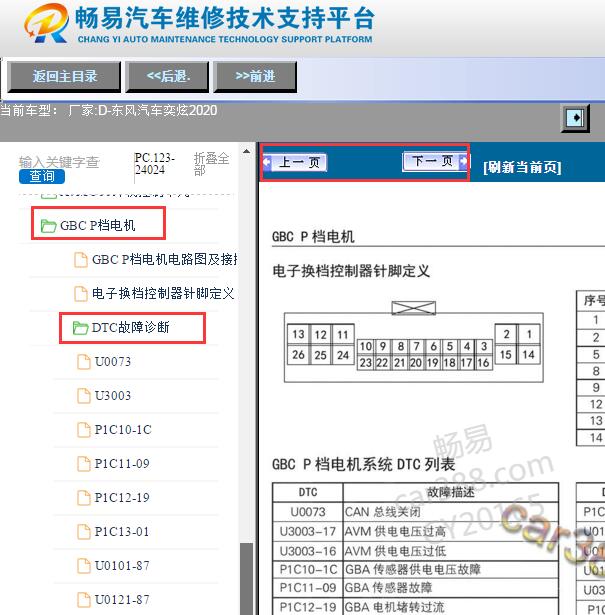Click GBC P档电机 folder icon
Viewport: 605px width, 615px height.
pos(49,226)
